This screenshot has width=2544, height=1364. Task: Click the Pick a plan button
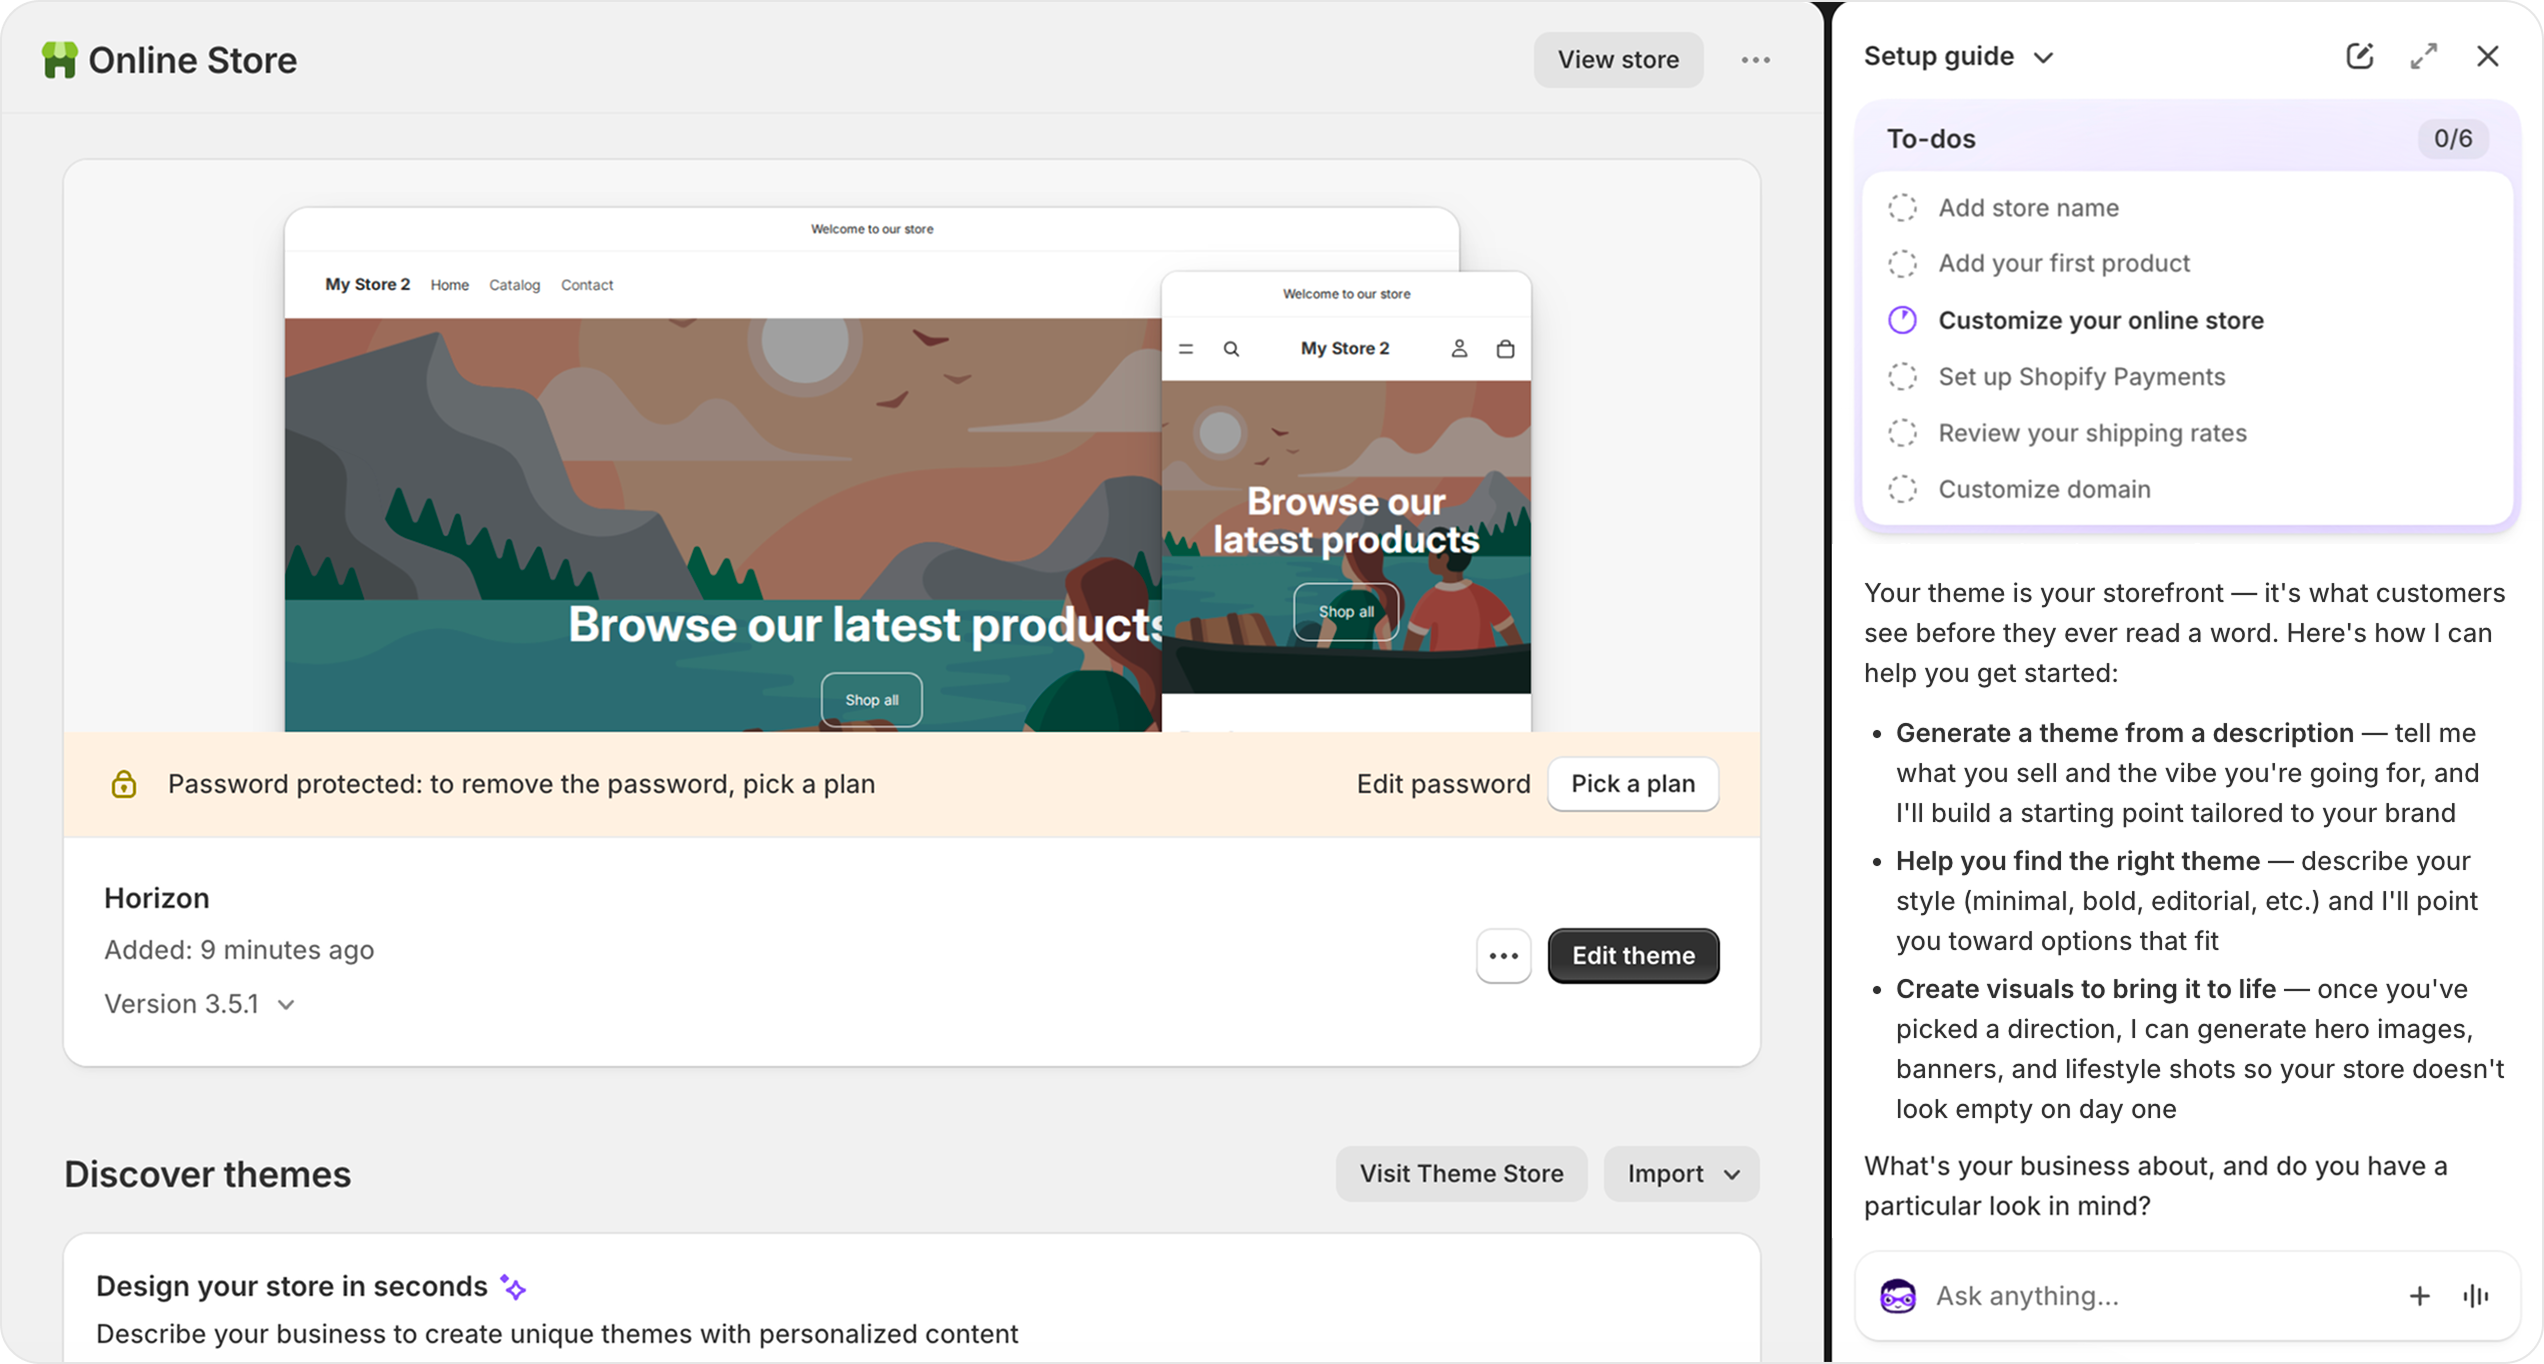coord(1632,784)
